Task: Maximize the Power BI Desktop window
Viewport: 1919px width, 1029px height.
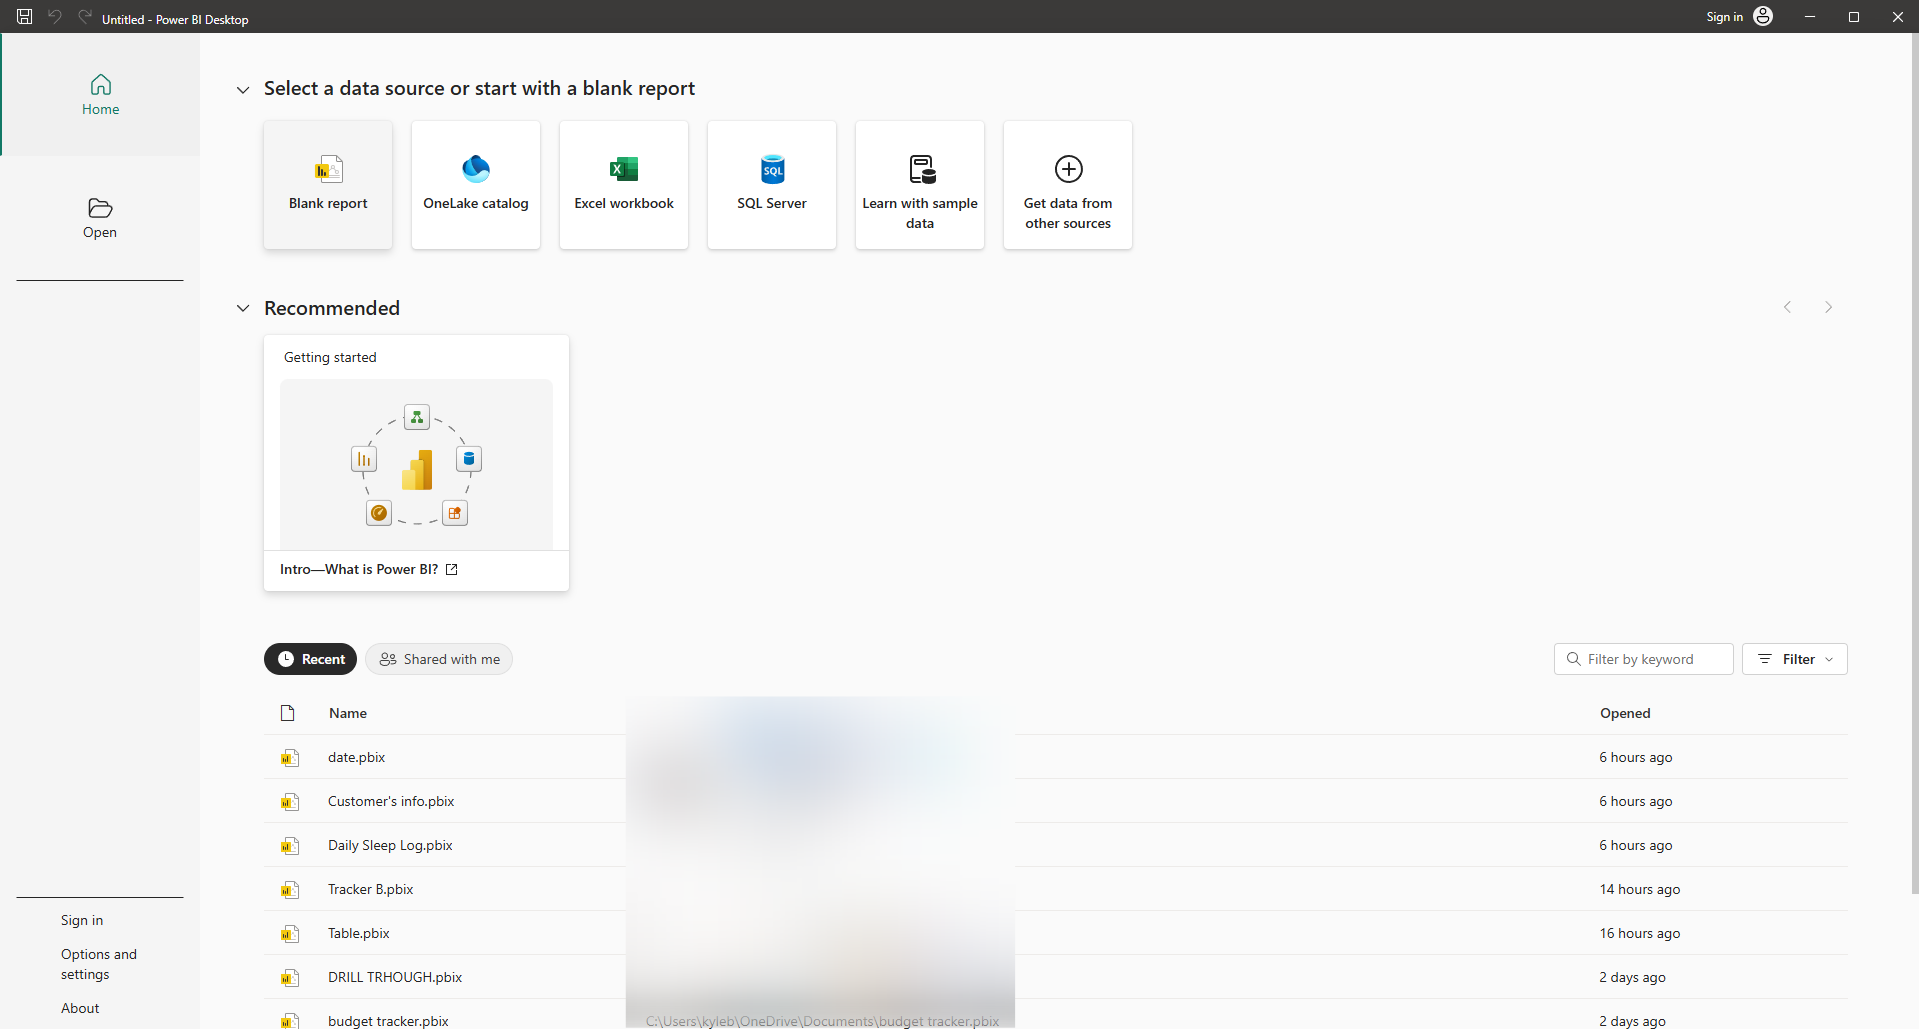Action: tap(1854, 17)
